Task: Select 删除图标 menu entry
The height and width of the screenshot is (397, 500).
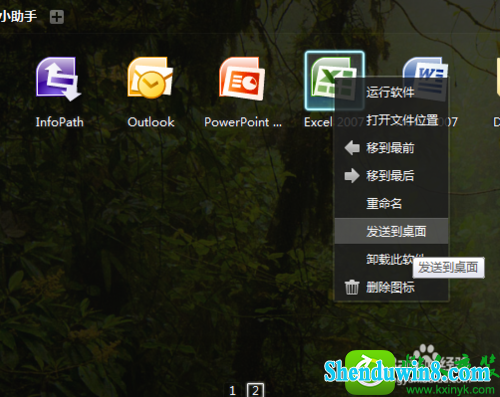Action: (x=391, y=287)
